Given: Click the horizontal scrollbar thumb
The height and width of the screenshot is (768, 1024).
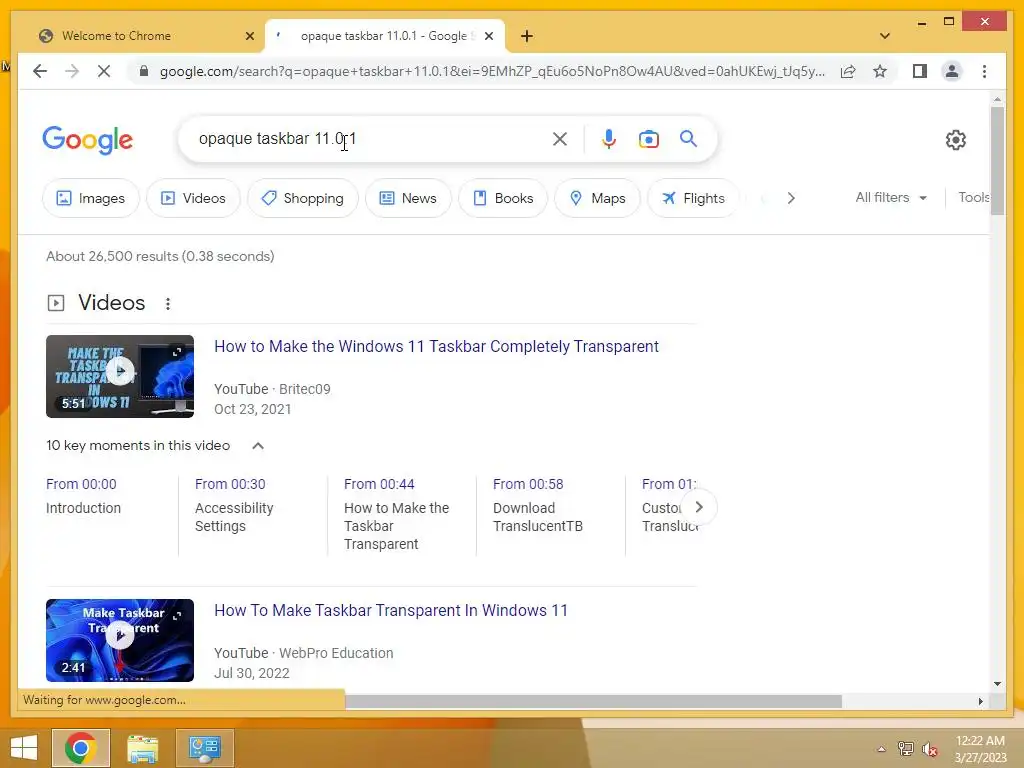Looking at the screenshot, I should 594,701.
